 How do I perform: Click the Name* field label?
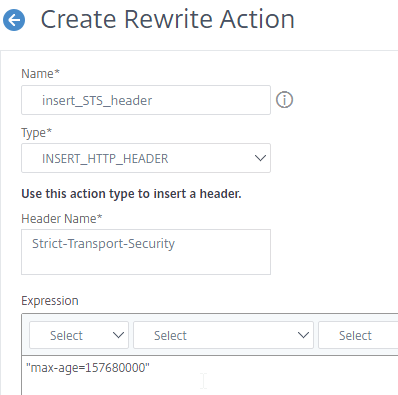[x=40, y=73]
